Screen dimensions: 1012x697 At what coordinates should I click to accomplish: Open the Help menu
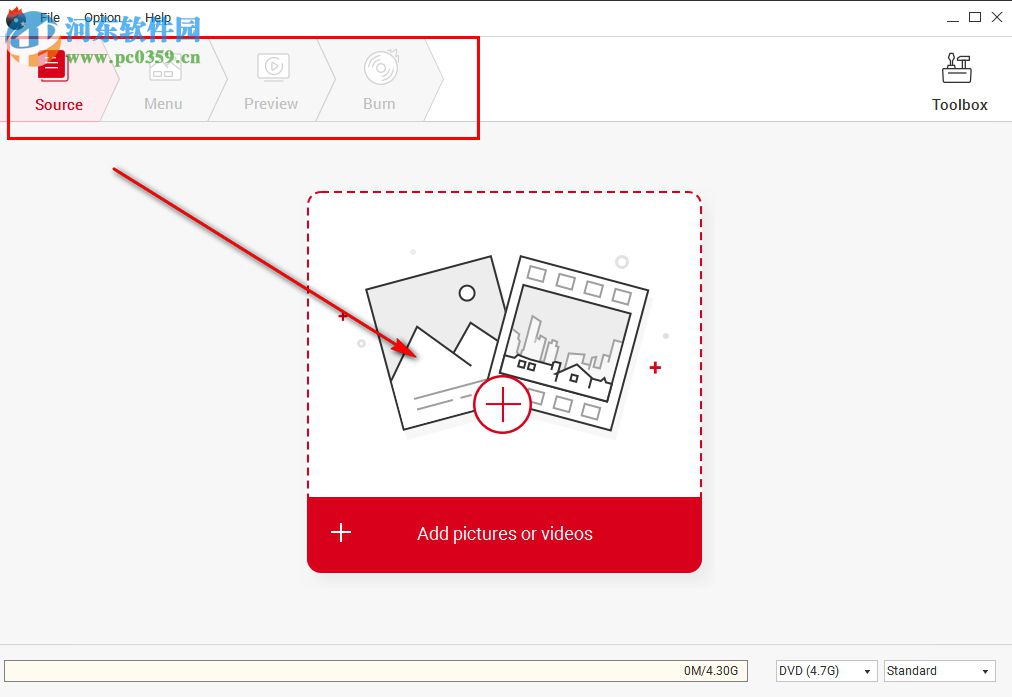pos(156,17)
